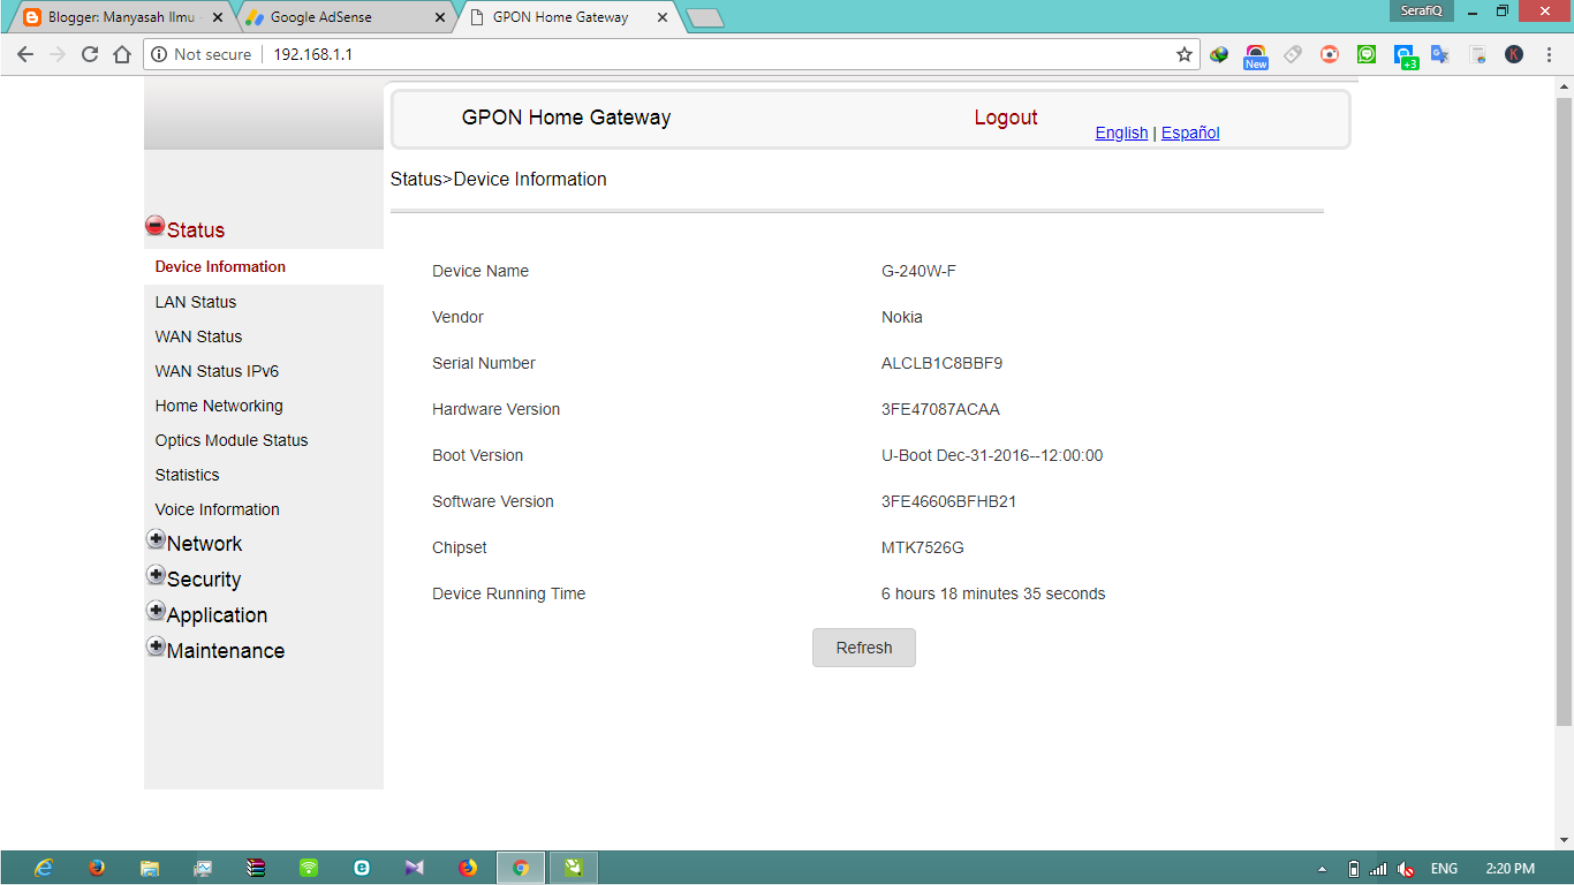
Task: Open Visual Studio from the taskbar
Action: (x=414, y=868)
